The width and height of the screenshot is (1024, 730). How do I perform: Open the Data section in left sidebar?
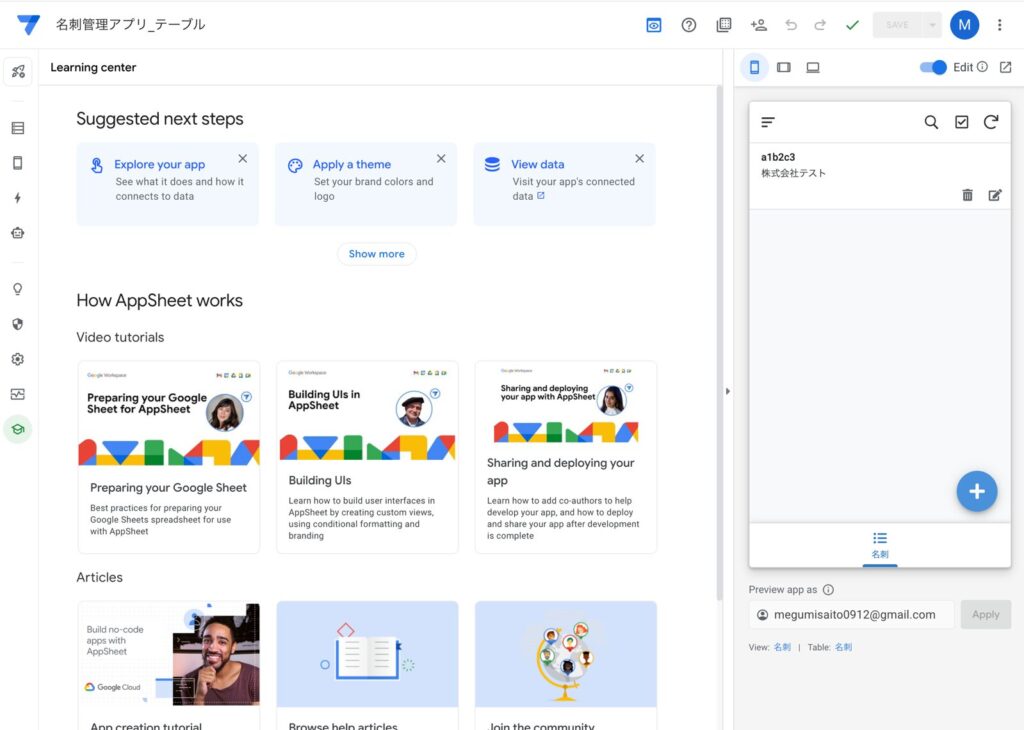[x=17, y=128]
